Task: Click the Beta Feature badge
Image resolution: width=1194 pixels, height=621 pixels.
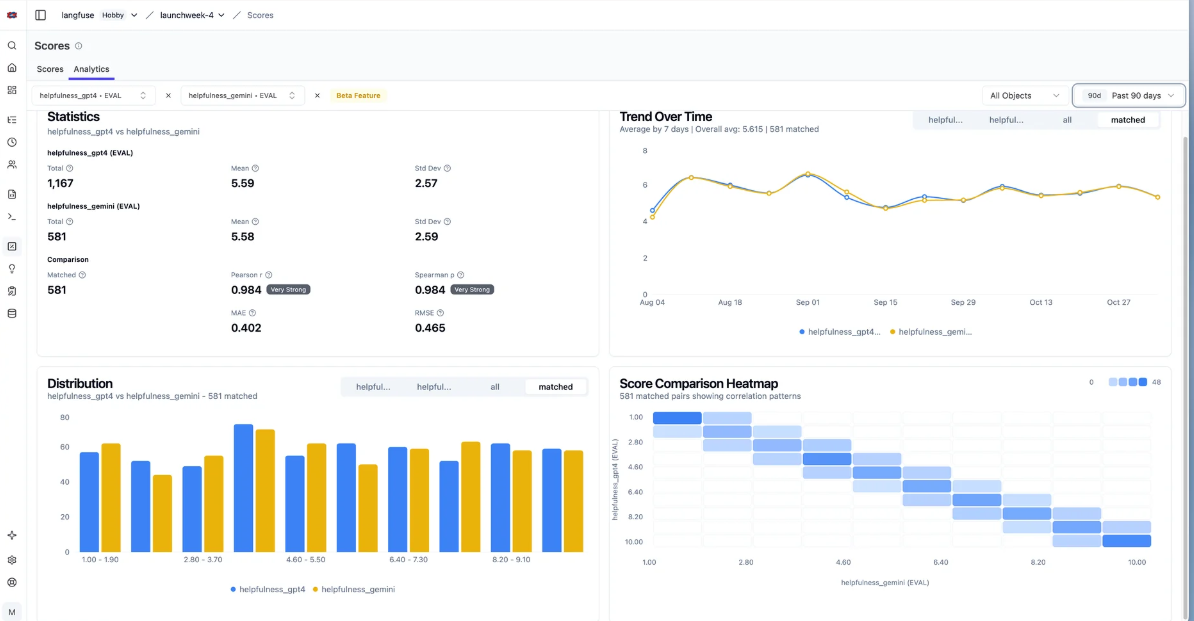Action: click(x=358, y=96)
